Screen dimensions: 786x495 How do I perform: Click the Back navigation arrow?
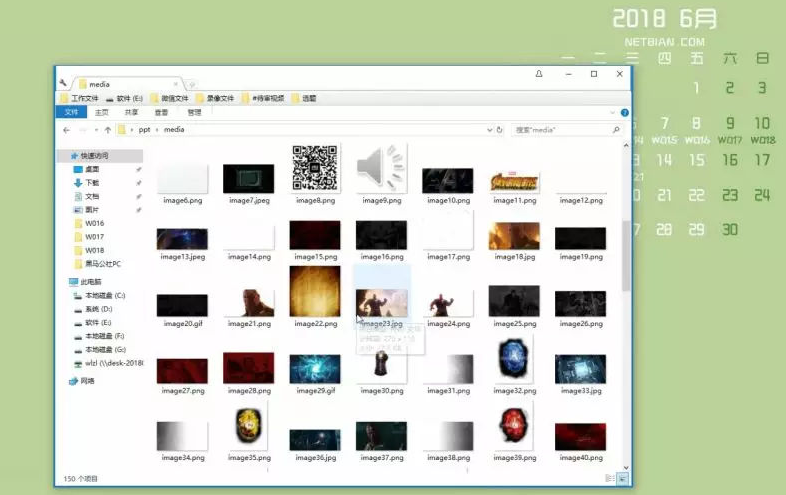[x=67, y=130]
